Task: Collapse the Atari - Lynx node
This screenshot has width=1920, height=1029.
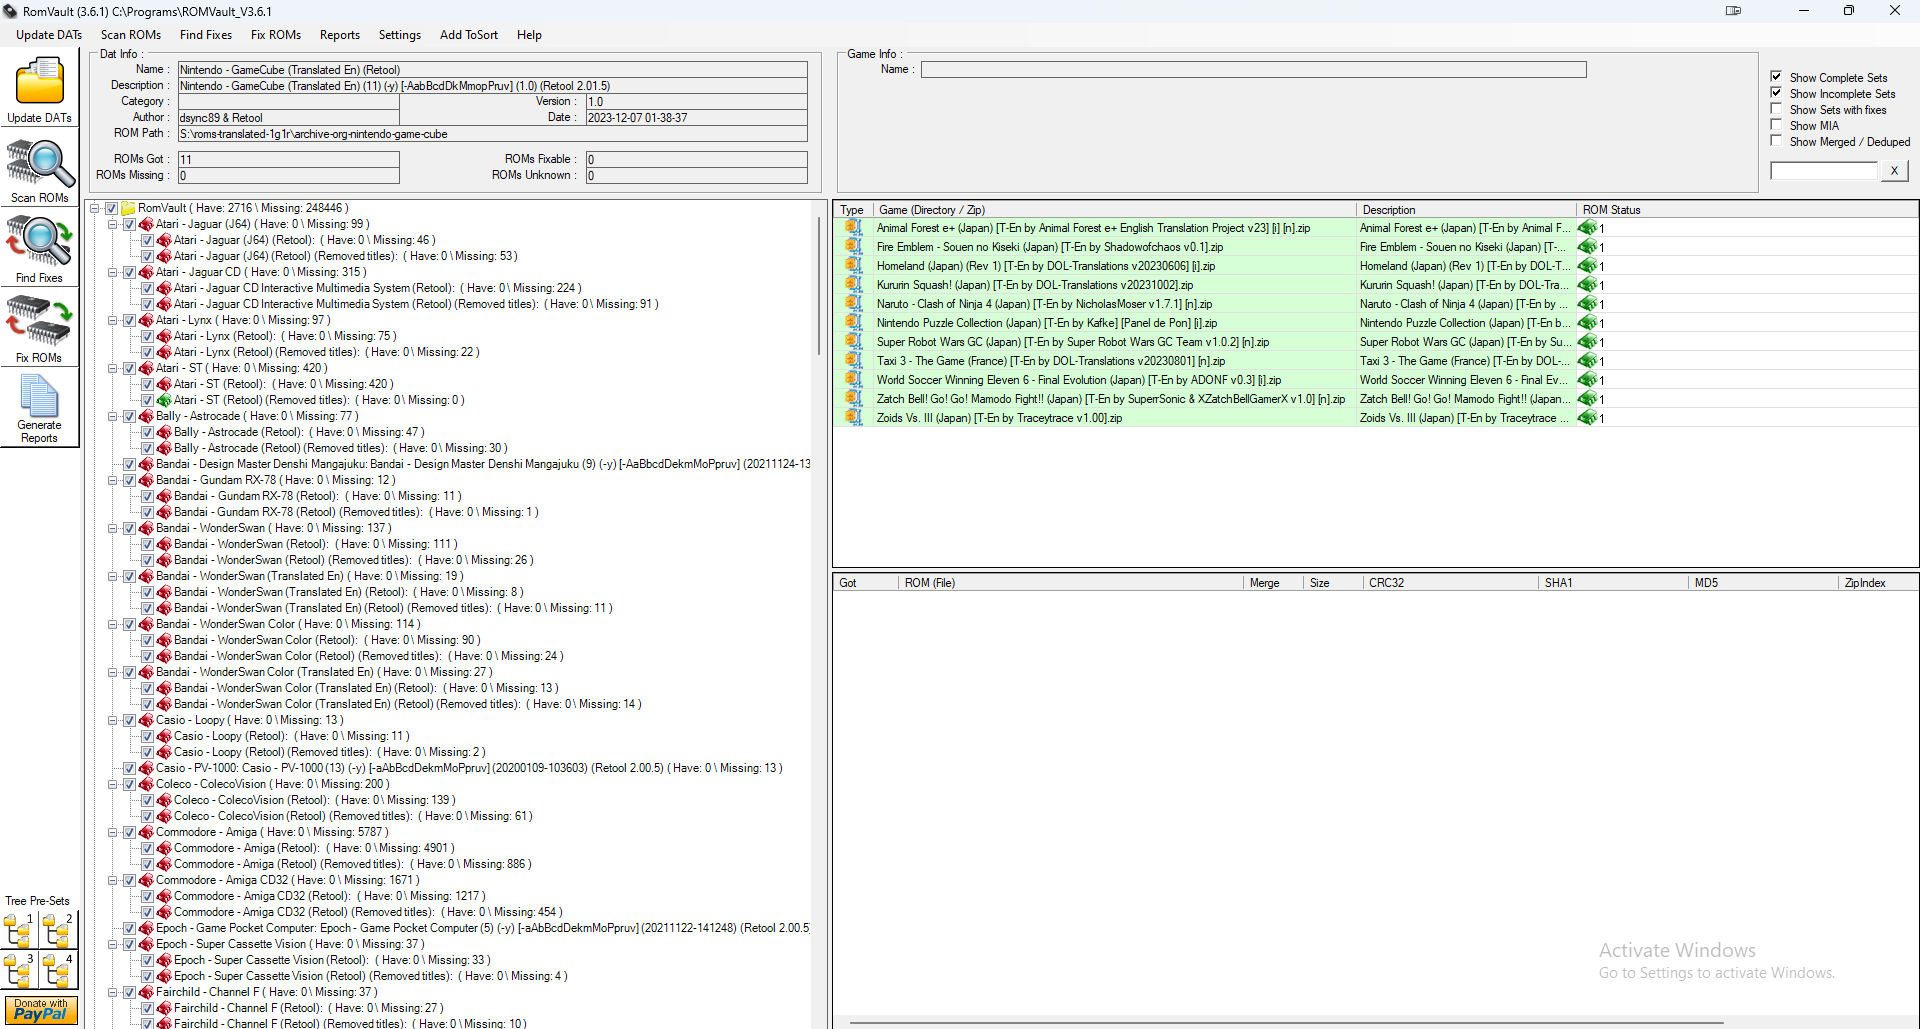Action: click(x=113, y=320)
